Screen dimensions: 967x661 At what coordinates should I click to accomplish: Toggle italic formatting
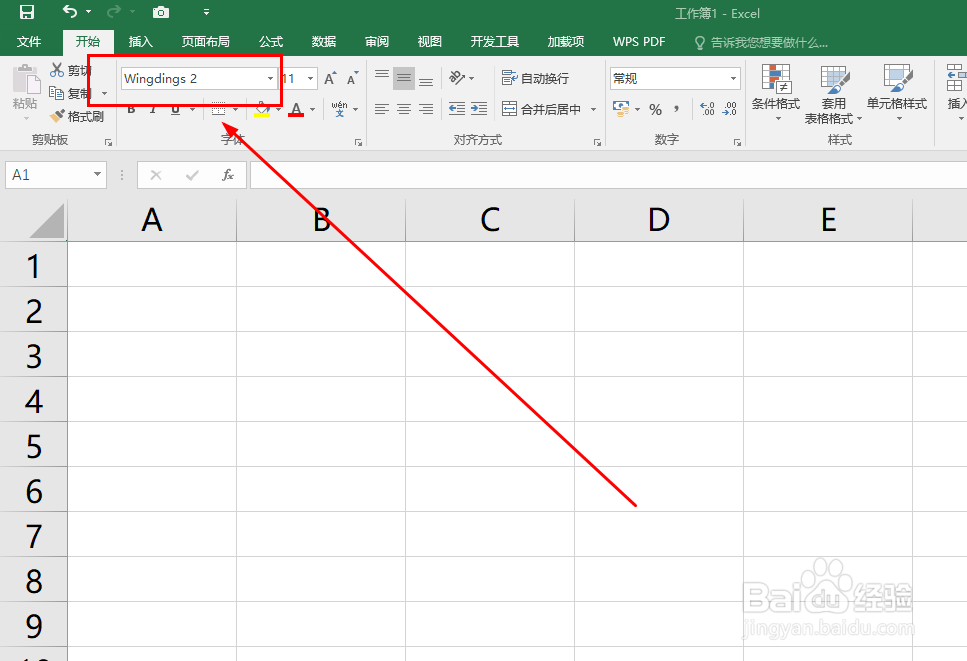pos(152,110)
